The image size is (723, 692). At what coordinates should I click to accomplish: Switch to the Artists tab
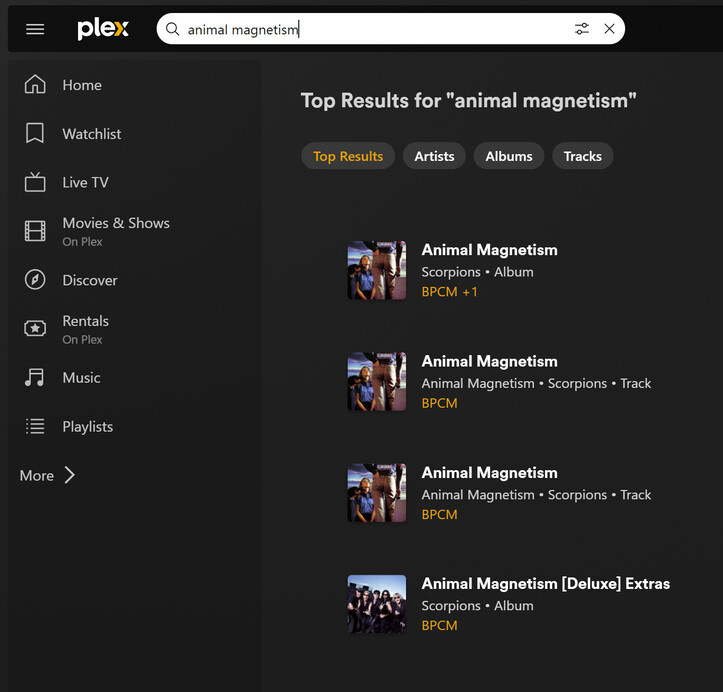434,156
